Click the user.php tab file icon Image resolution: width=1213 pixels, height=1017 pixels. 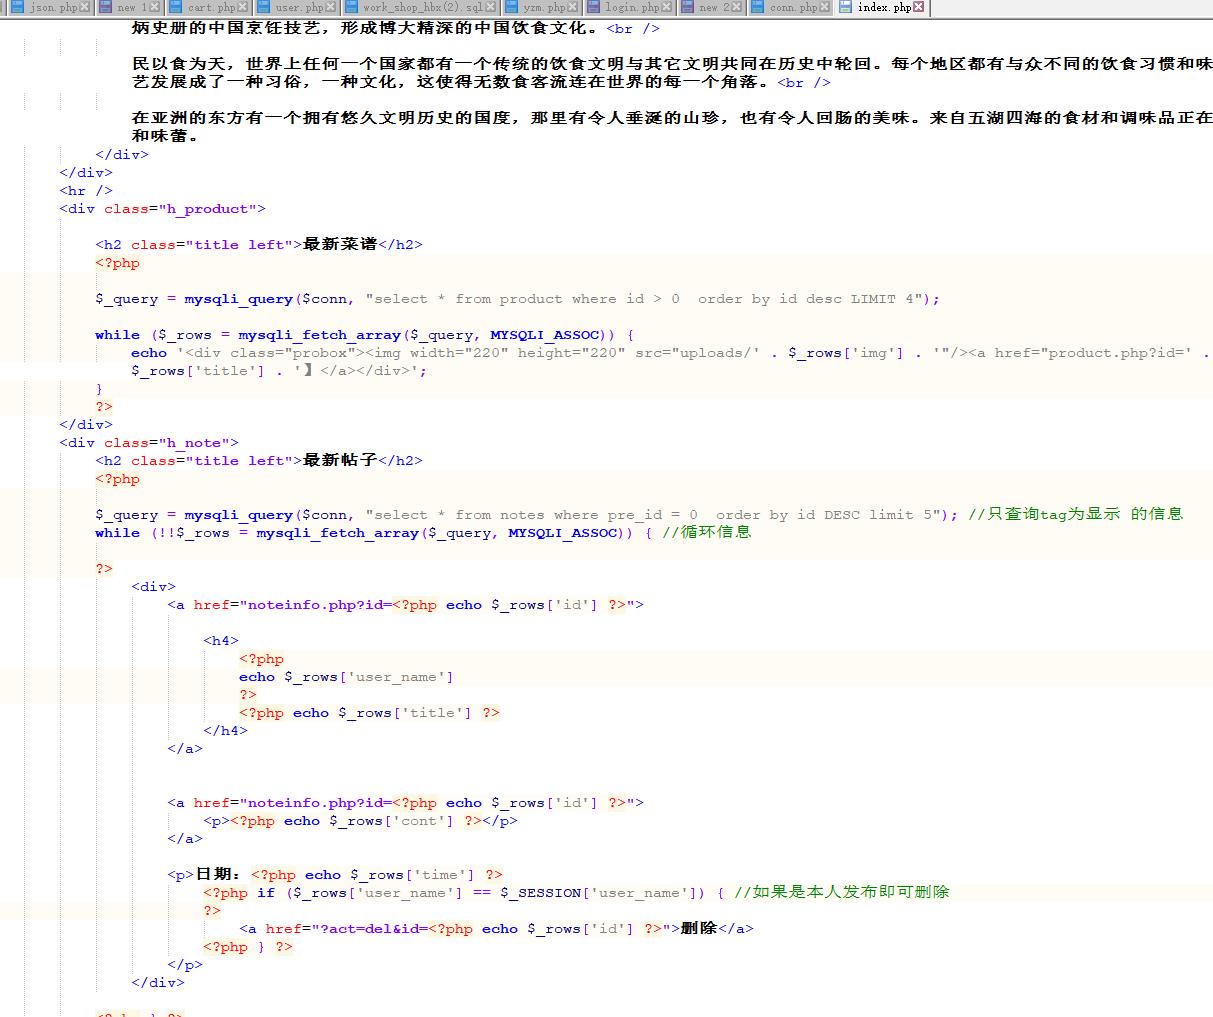point(264,7)
